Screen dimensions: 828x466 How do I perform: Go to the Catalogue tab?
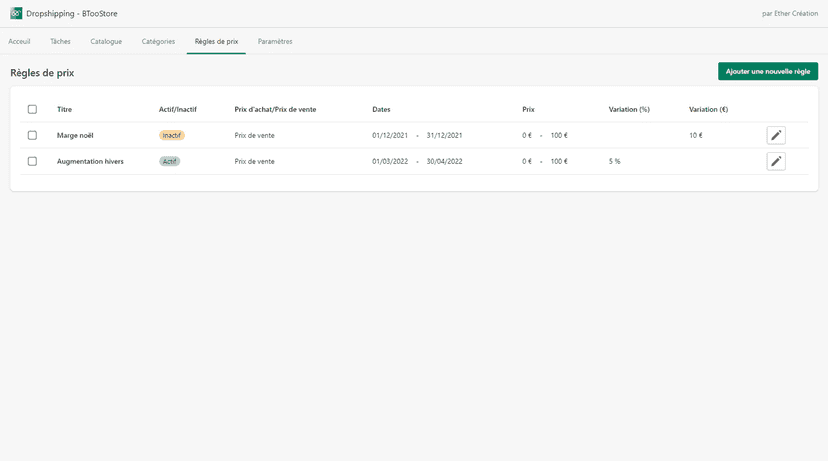(x=106, y=41)
